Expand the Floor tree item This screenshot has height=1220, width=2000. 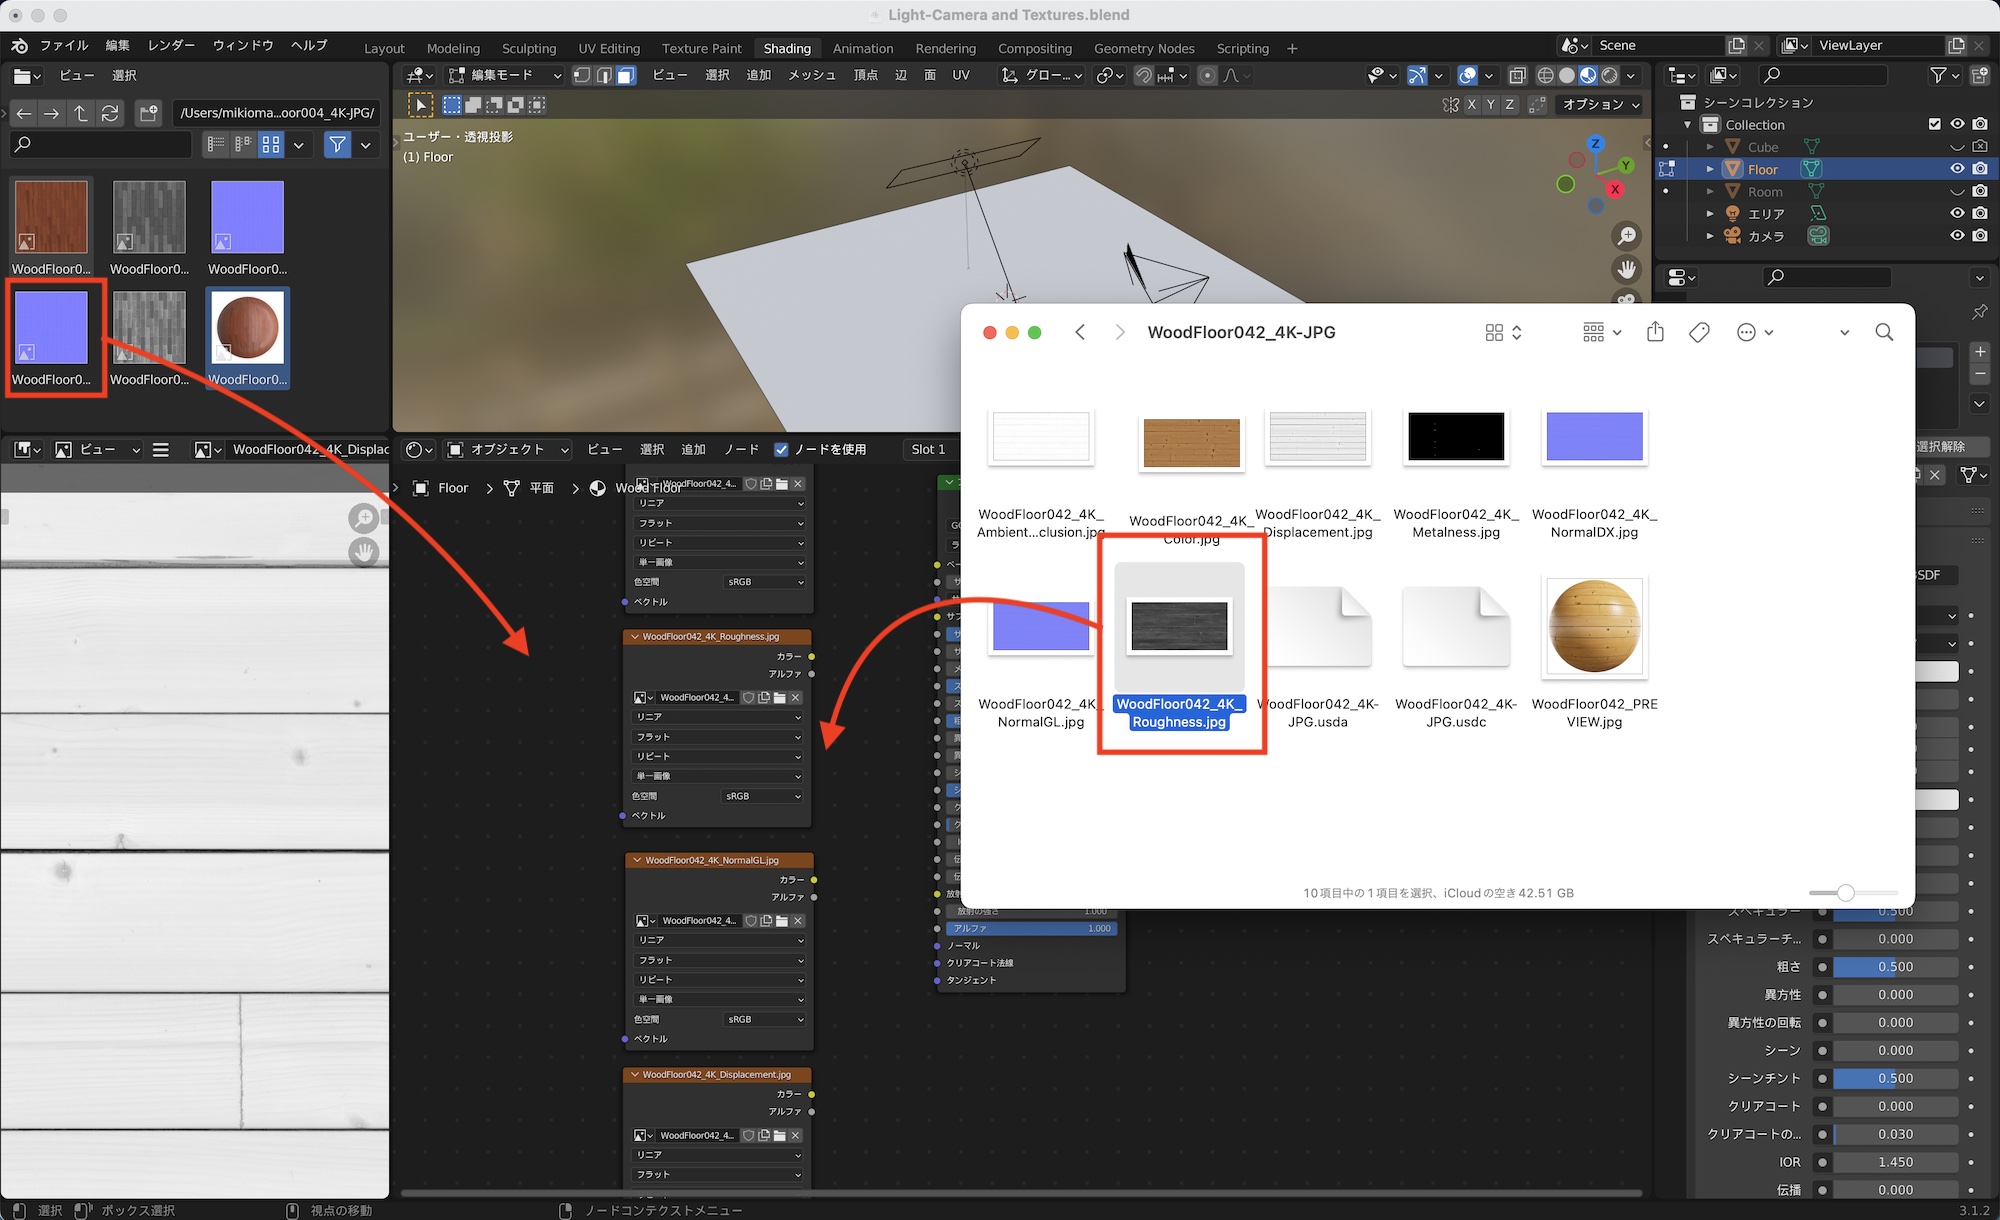click(1710, 169)
